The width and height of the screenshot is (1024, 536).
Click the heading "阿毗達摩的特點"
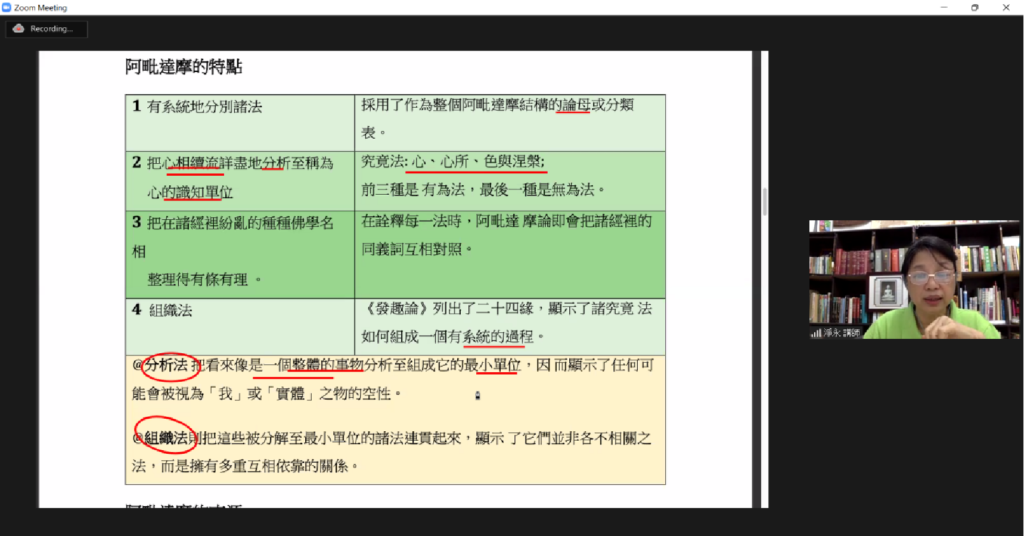pos(183,68)
